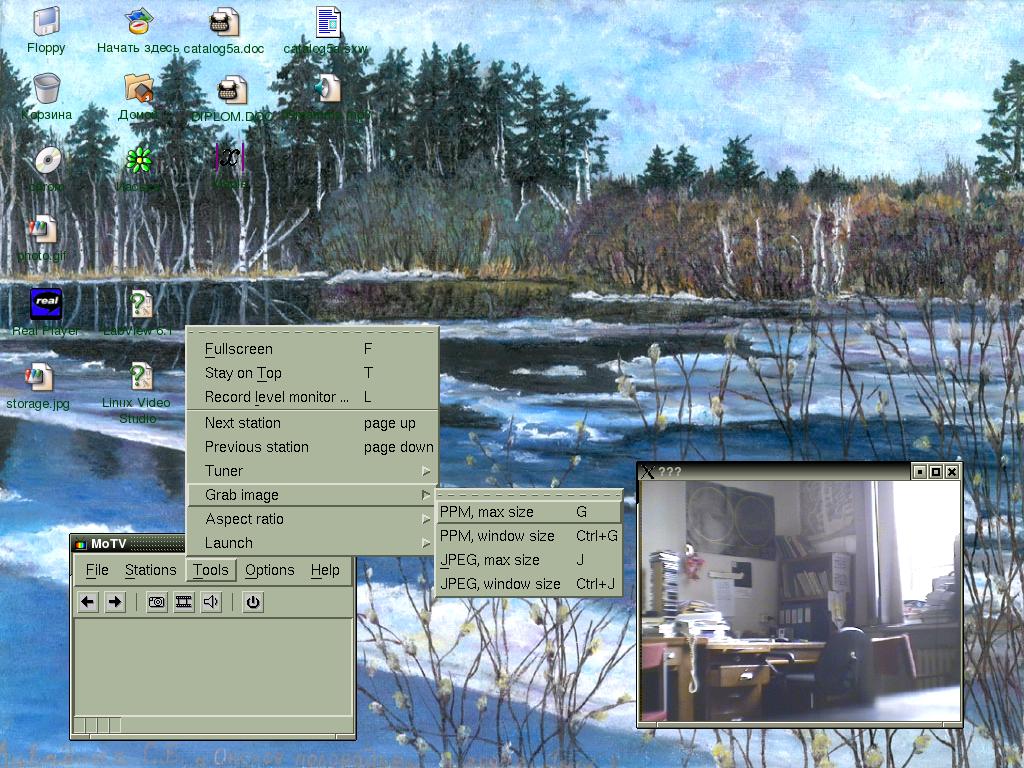Launch the LabView 6.1 icon
1024x768 pixels.
tap(140, 304)
